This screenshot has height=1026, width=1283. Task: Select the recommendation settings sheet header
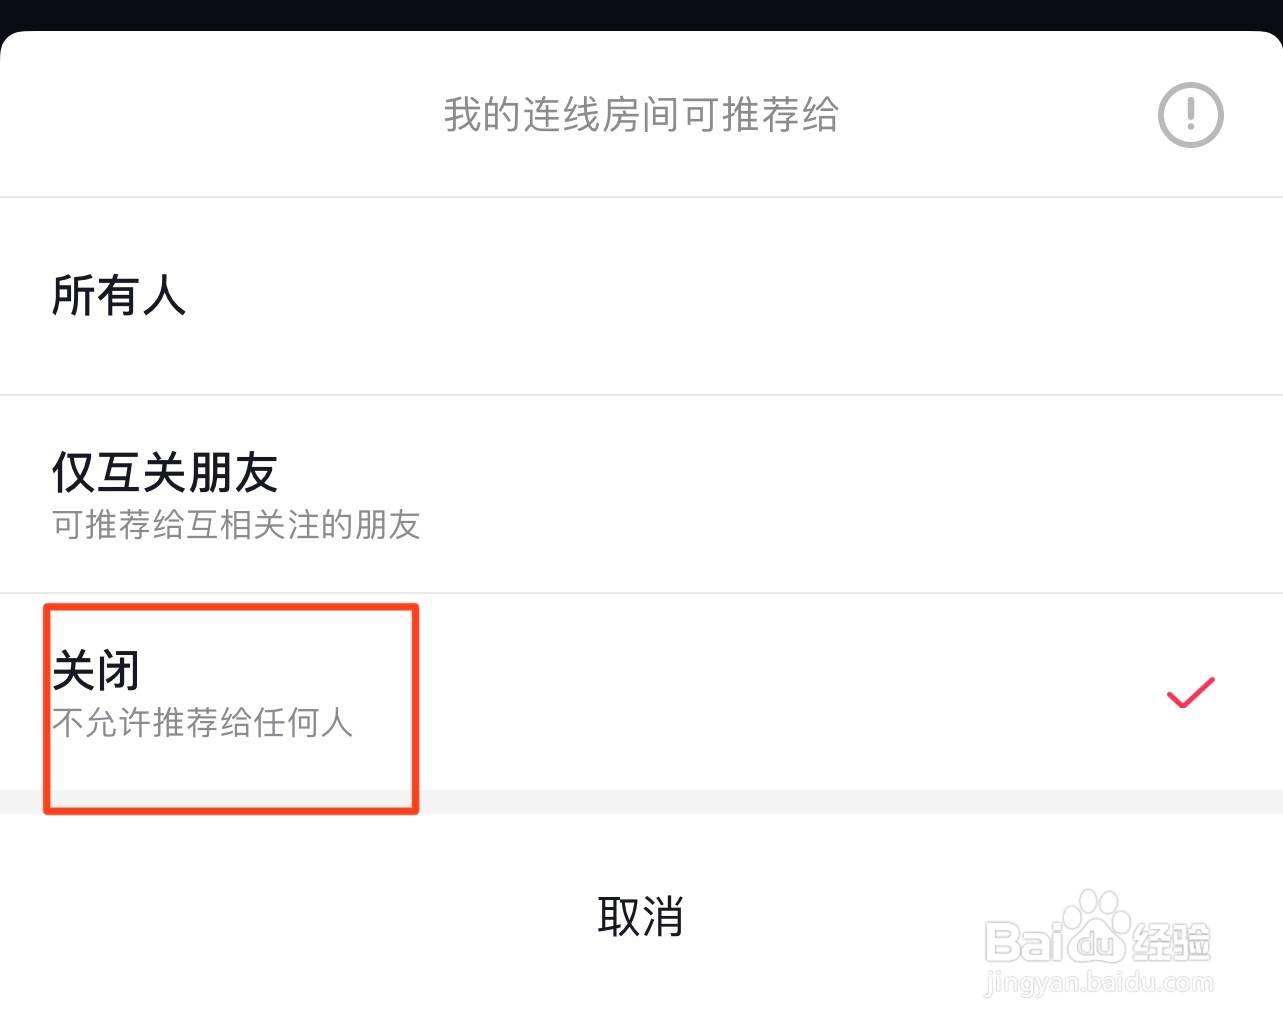[x=641, y=115]
